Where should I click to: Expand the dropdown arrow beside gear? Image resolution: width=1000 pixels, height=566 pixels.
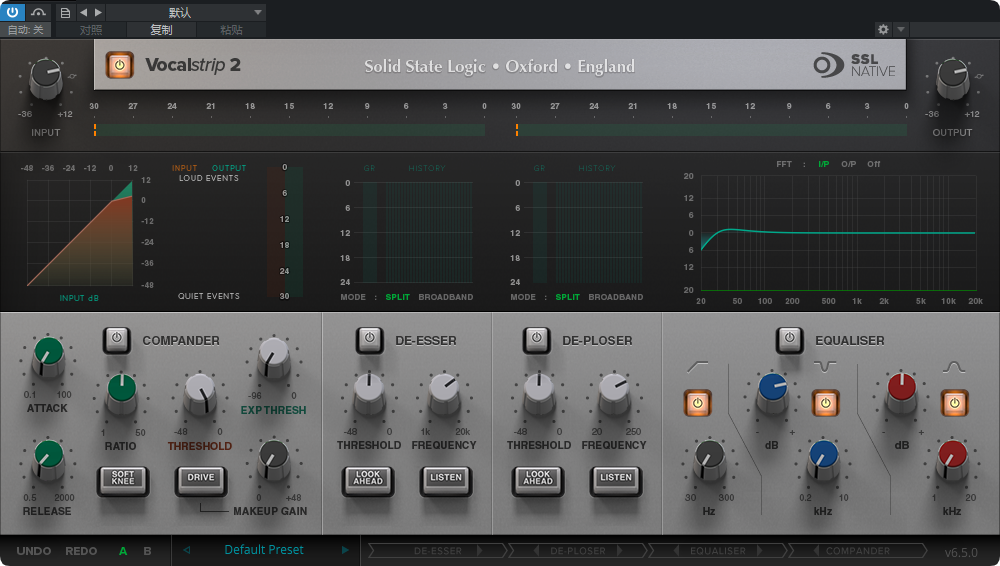(901, 29)
